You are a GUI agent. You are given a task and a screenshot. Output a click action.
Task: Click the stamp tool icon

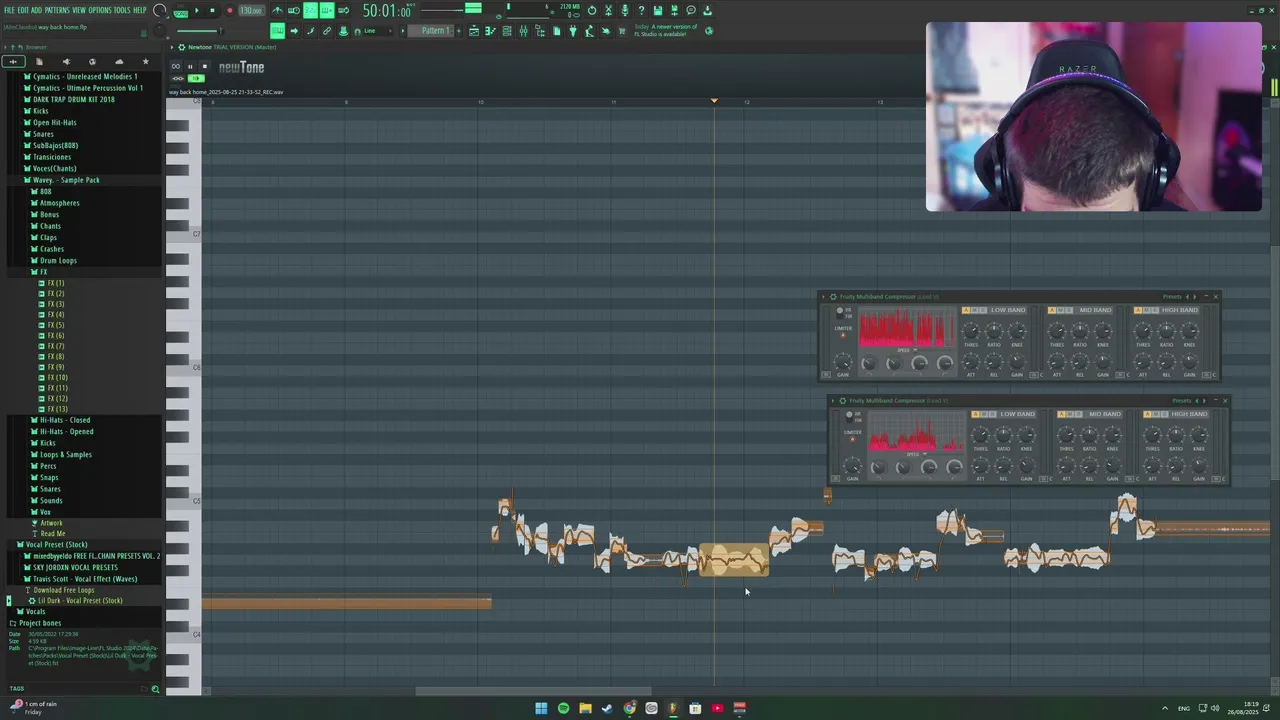tap(343, 31)
